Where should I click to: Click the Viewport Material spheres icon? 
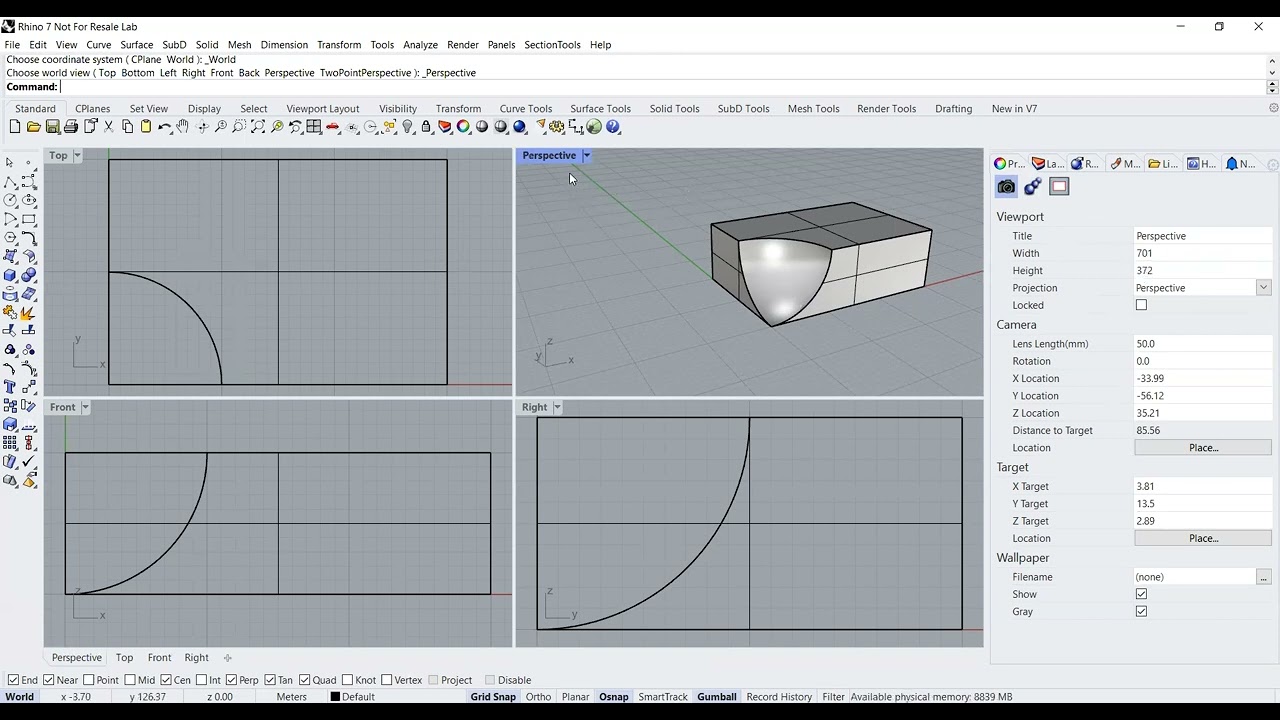[x=1033, y=187]
